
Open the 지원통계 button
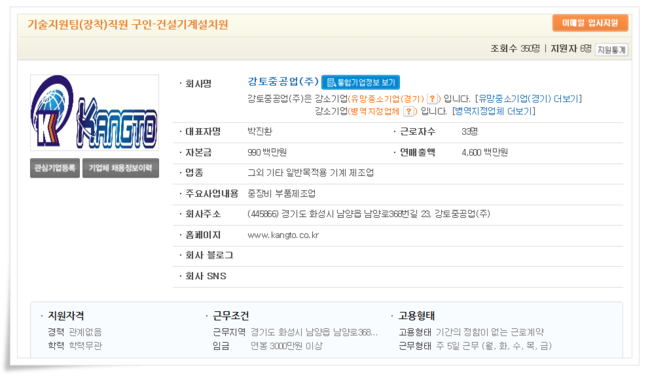(611, 50)
